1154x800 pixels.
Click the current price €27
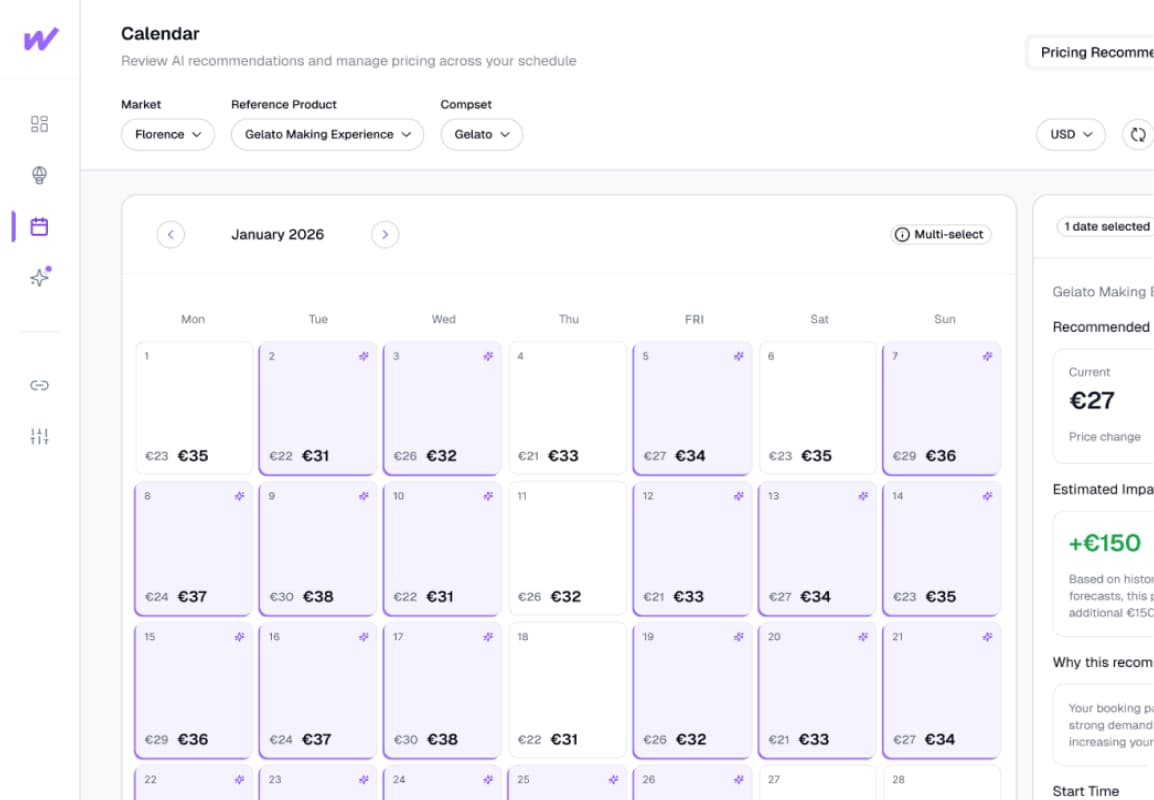(1092, 401)
